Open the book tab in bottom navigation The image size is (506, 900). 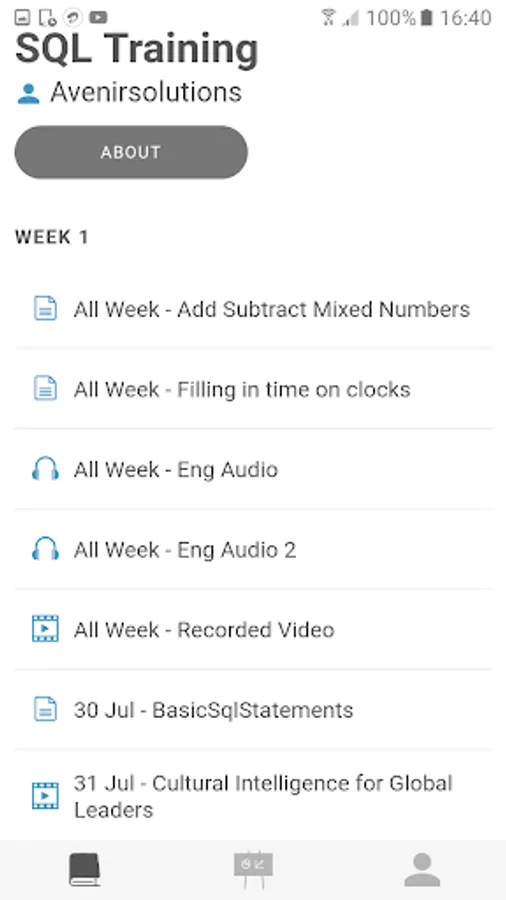tap(84, 870)
